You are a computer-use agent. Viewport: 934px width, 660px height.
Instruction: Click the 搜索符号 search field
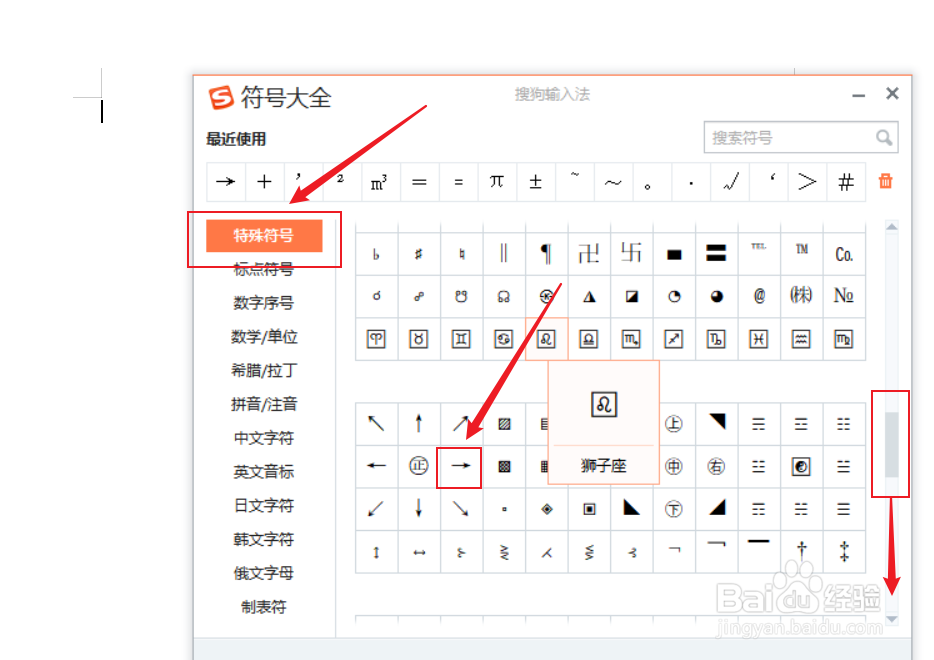(801, 138)
